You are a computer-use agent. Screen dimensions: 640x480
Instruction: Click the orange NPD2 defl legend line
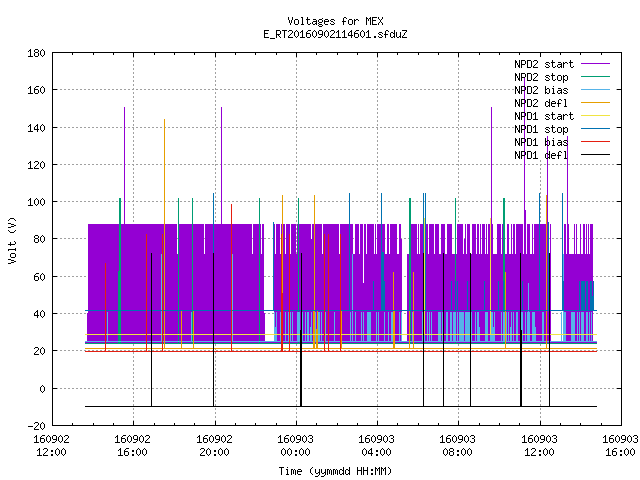click(x=595, y=102)
